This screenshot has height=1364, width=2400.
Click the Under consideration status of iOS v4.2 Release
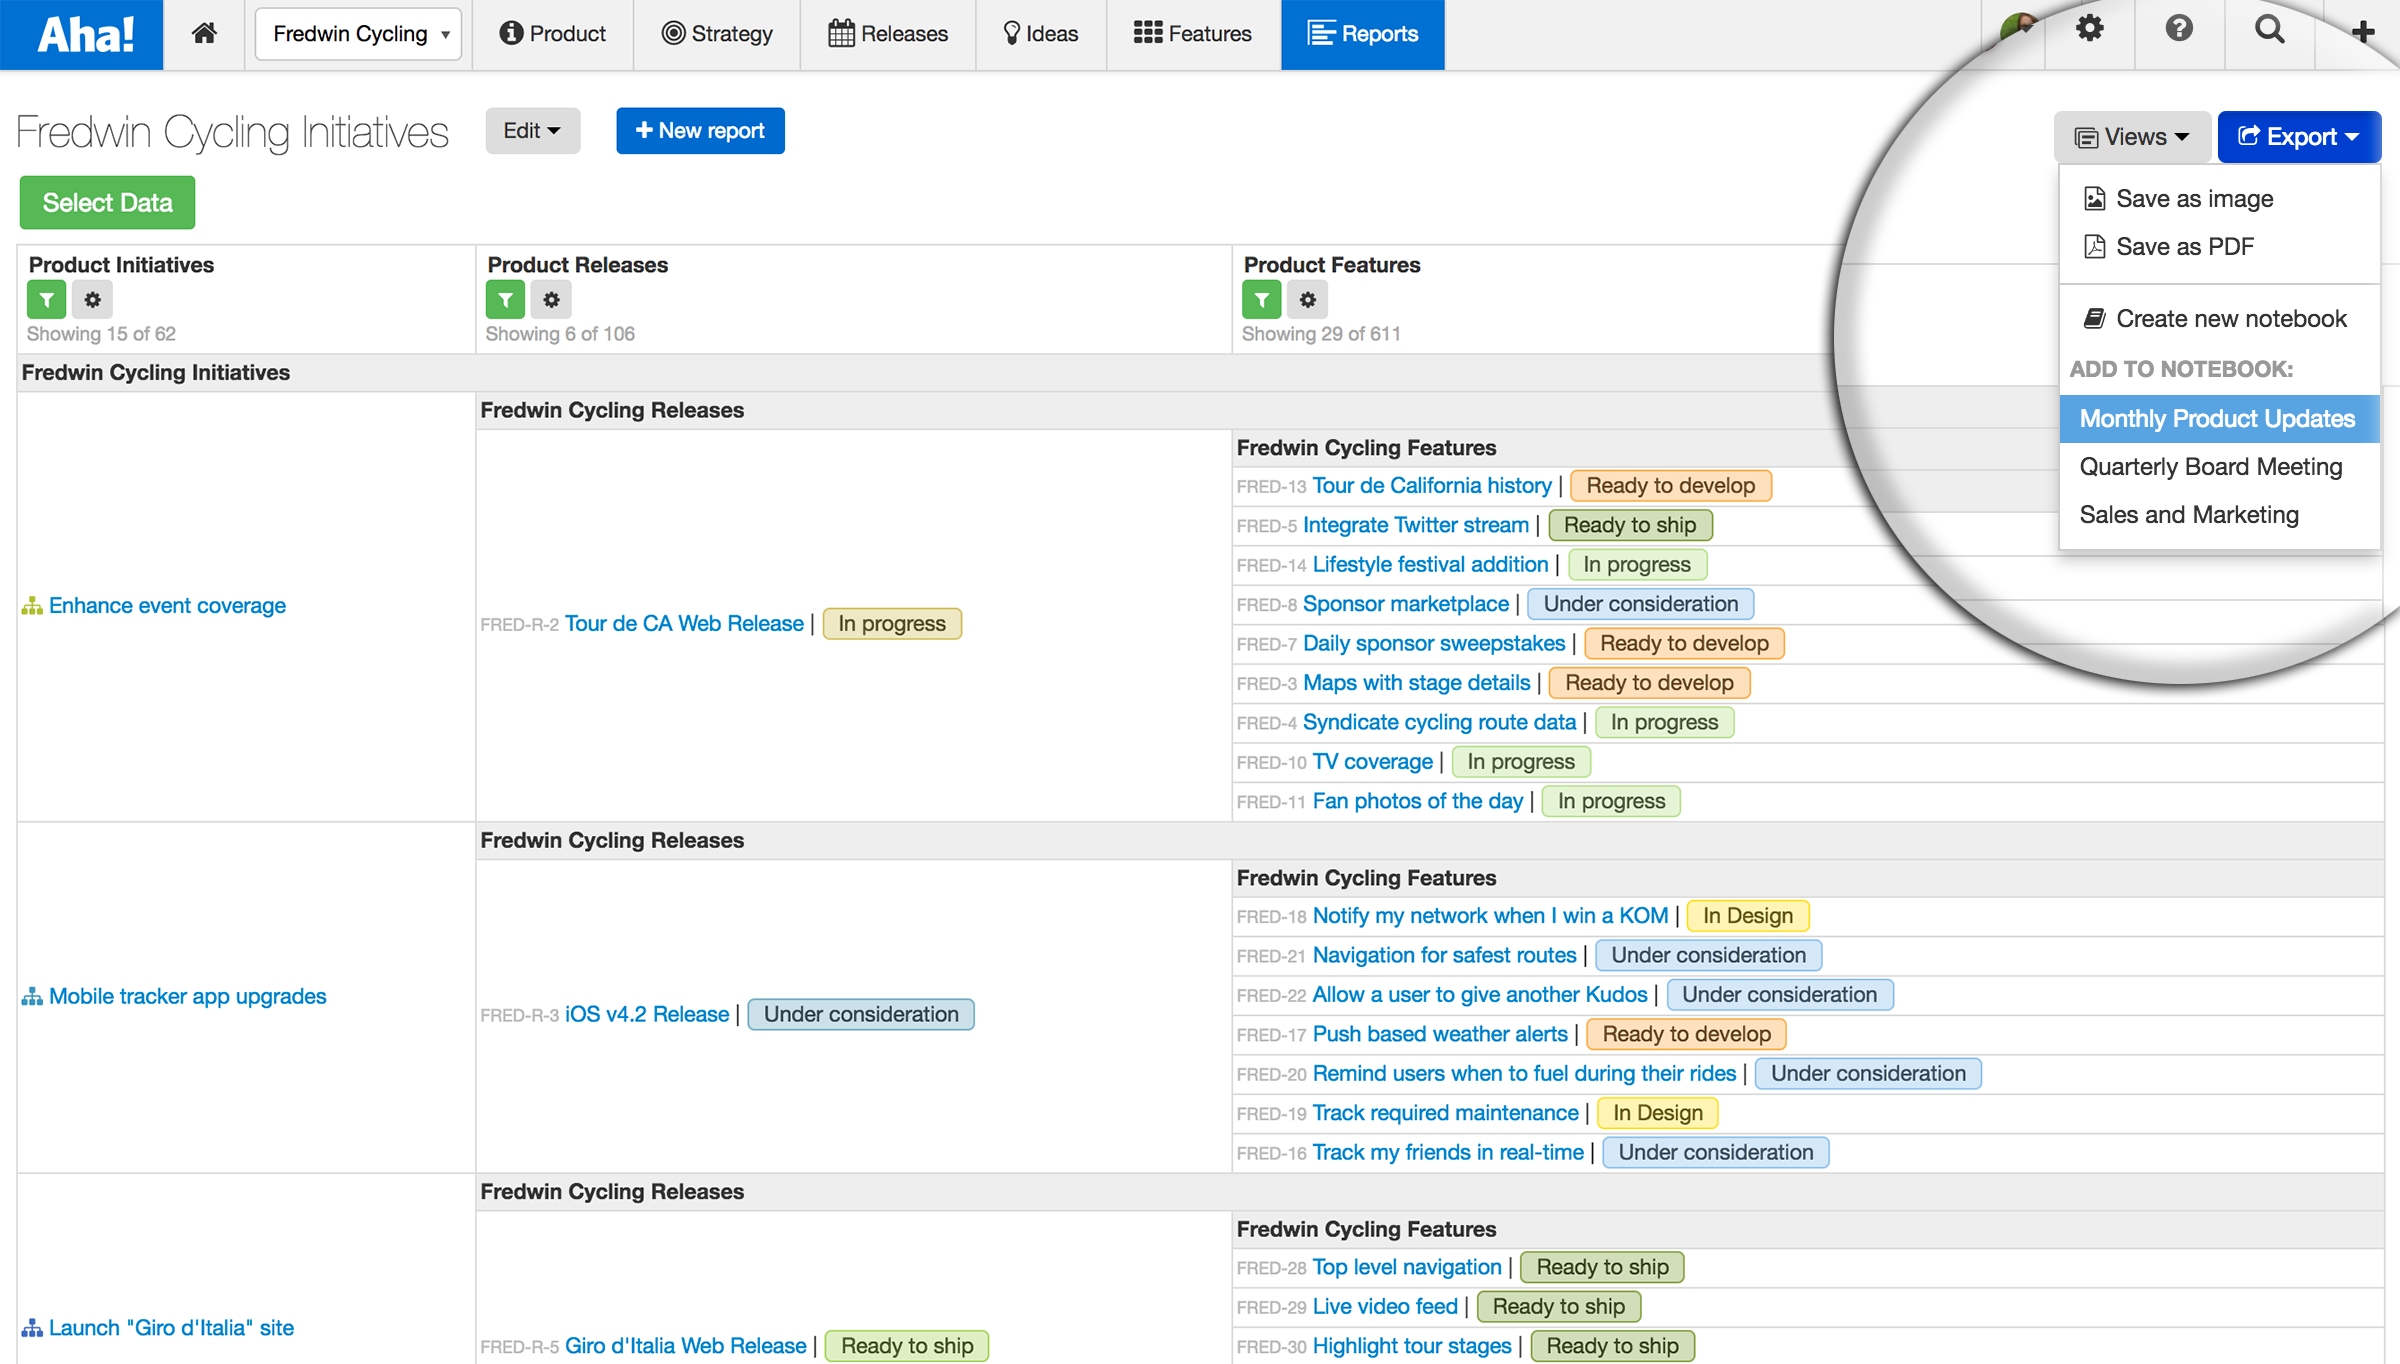861,1015
